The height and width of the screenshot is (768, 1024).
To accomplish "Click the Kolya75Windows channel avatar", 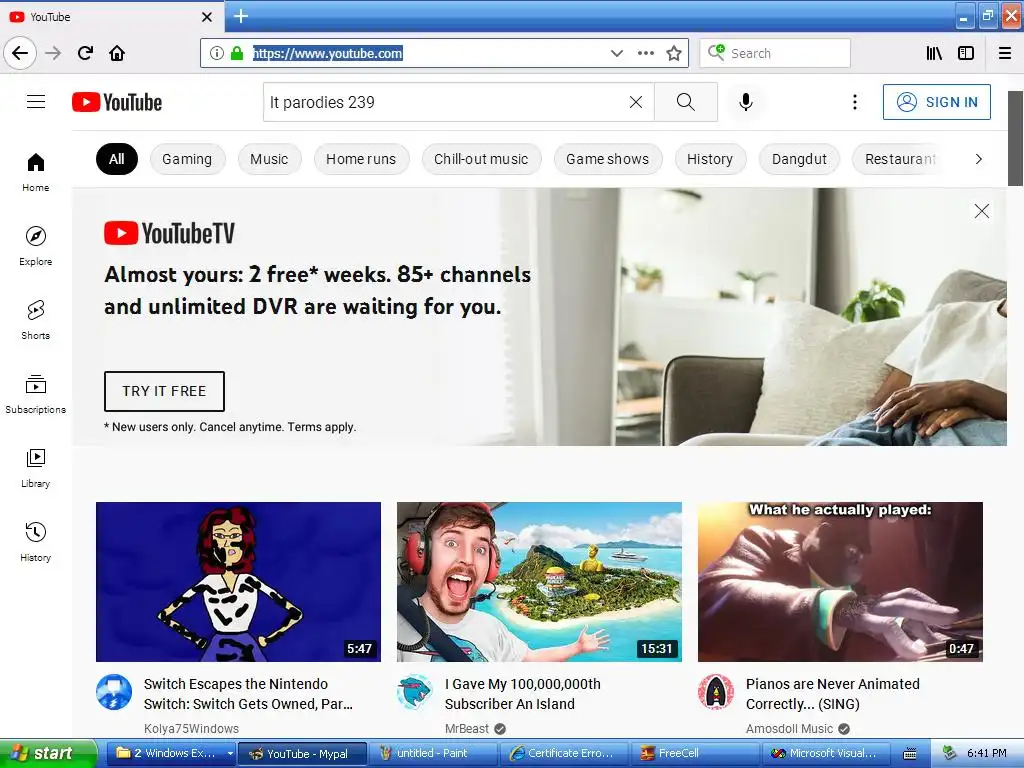I will pos(114,692).
